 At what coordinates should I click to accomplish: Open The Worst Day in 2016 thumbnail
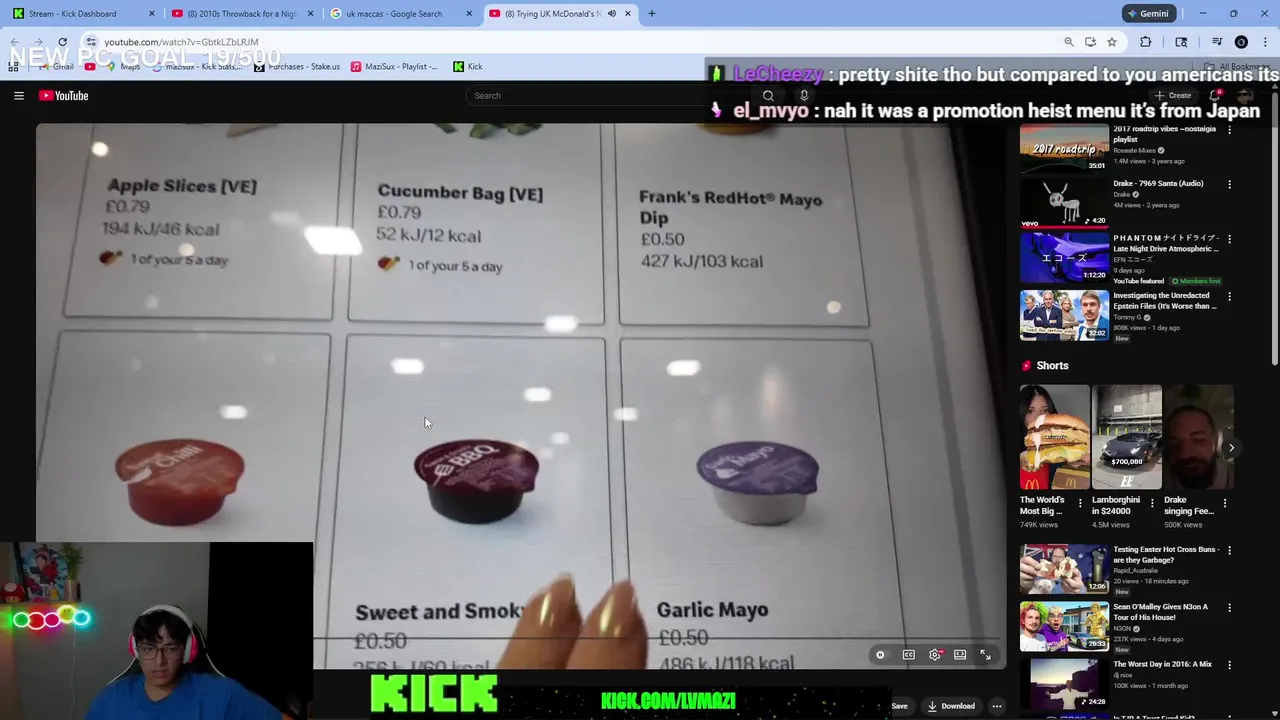[x=1064, y=683]
